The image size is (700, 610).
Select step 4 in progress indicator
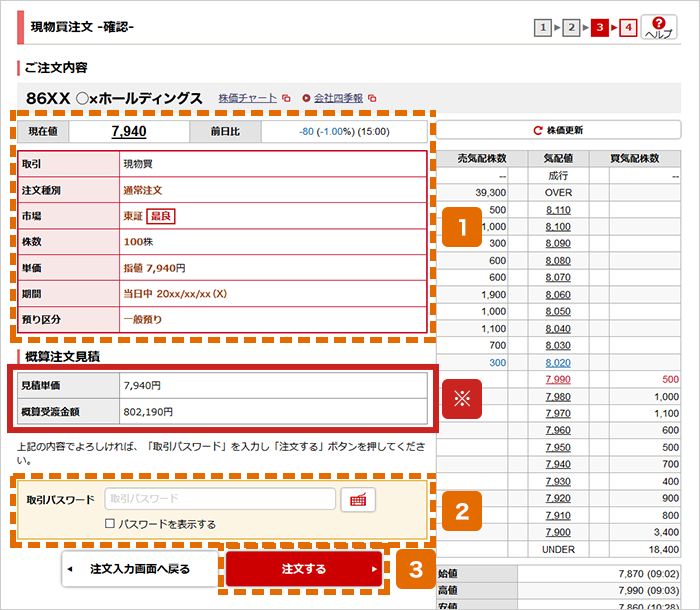point(628,28)
